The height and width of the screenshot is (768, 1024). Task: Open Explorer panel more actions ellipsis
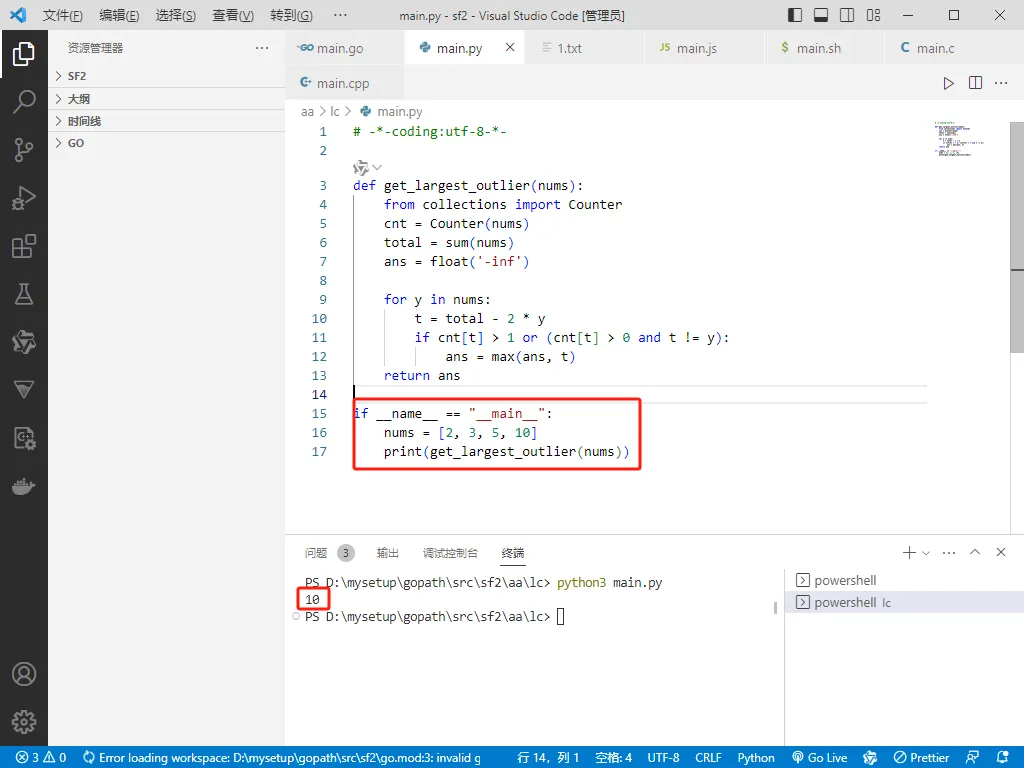click(262, 48)
